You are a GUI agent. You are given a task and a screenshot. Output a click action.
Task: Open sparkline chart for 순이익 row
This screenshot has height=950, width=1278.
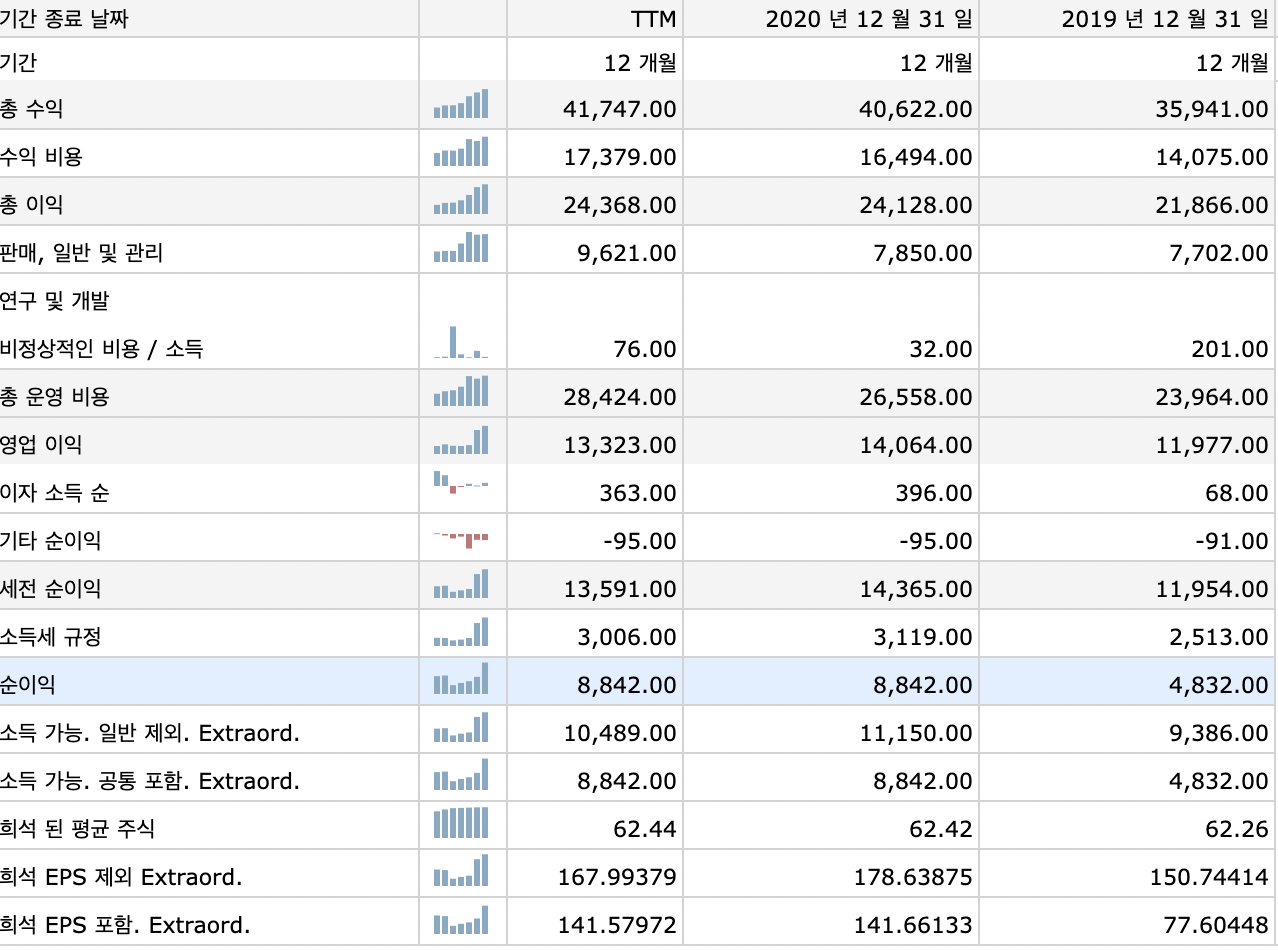pos(461,679)
